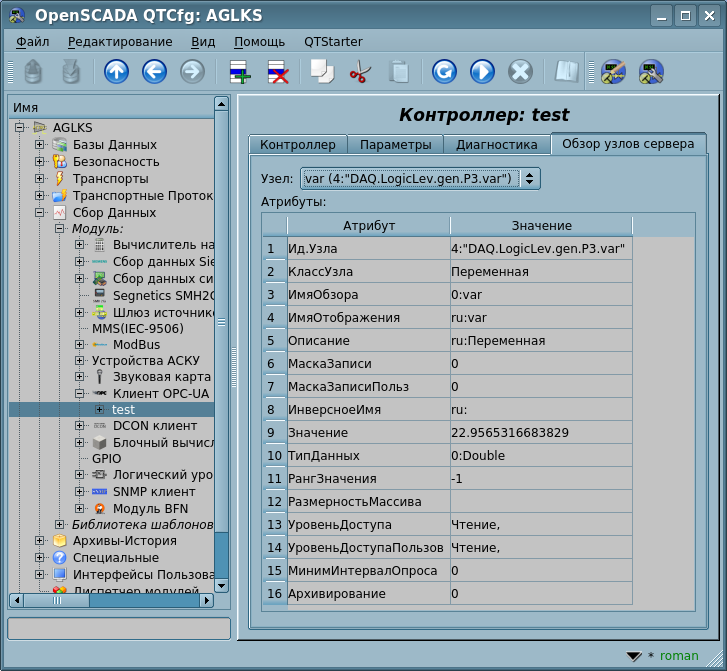Click the Атрибут column header

coord(369,226)
